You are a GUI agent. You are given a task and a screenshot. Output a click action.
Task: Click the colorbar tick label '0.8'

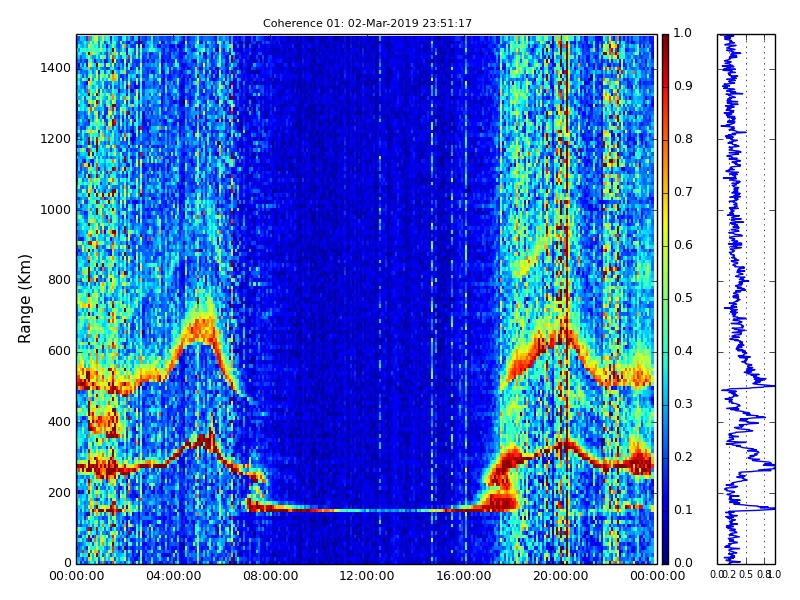click(x=683, y=139)
